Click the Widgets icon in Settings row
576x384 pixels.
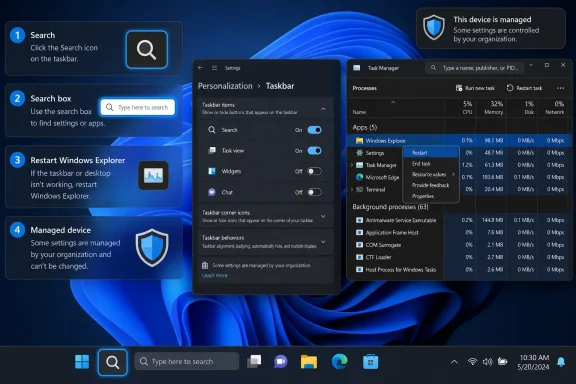click(x=212, y=171)
